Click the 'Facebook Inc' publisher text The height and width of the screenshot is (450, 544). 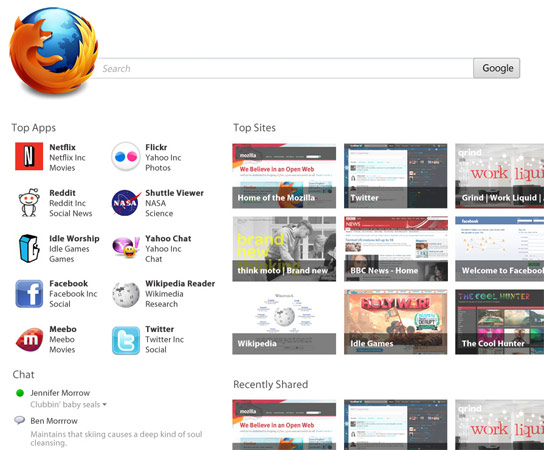pos(73,294)
